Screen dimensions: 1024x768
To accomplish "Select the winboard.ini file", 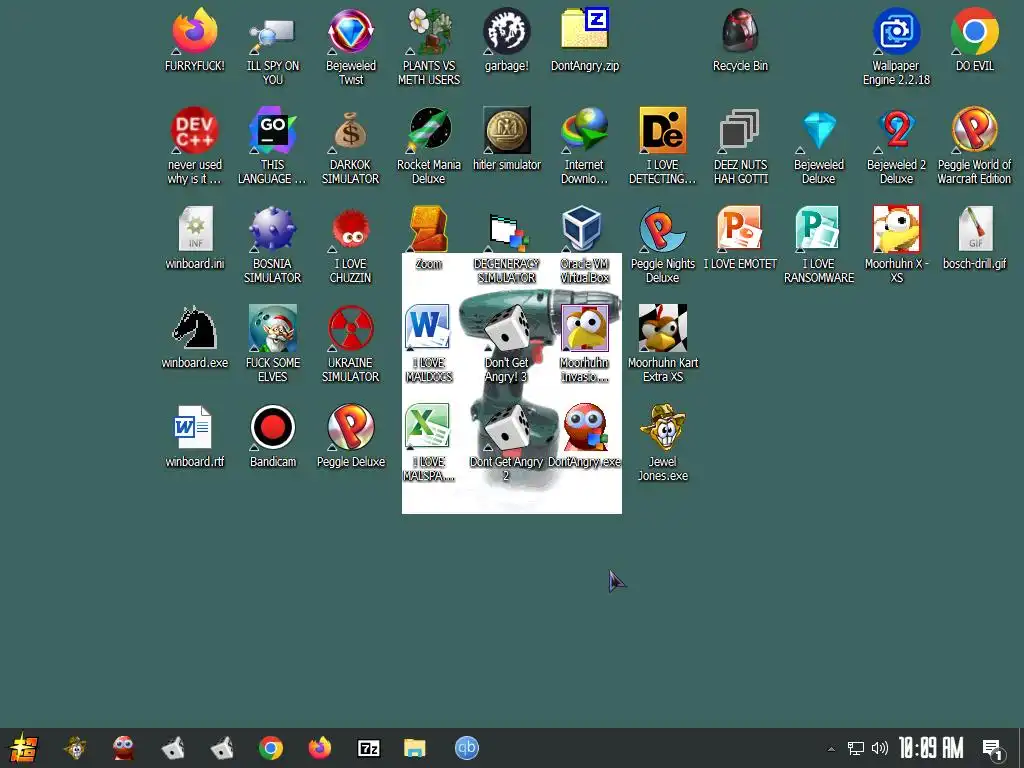I will (x=195, y=238).
